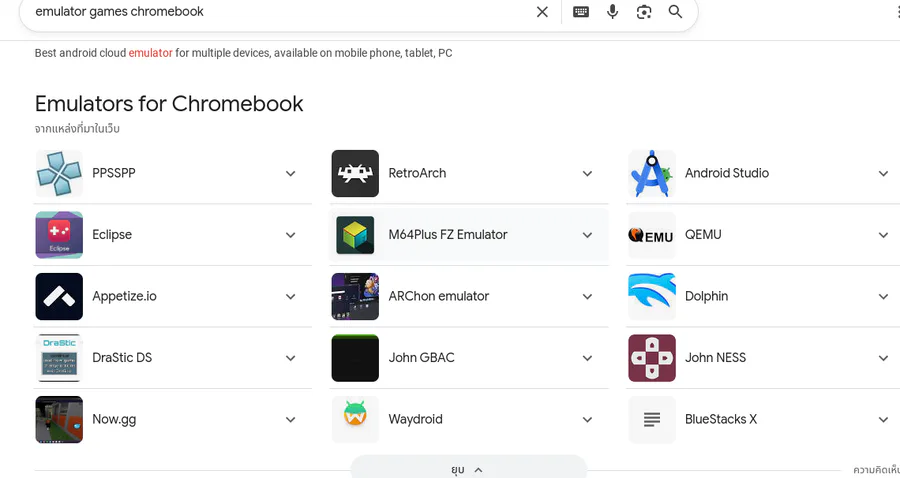Expand the M64Plus FZ Emulator chevron
Viewport: 900px width, 478px height.
587,235
